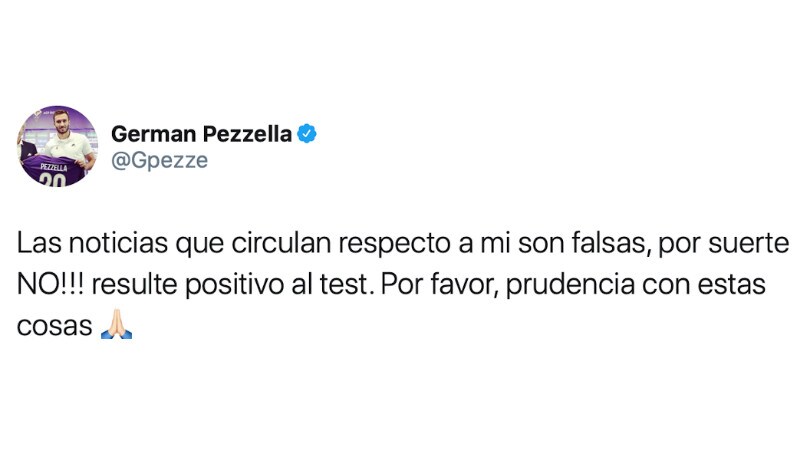
Task: Click the word 'cosas' before emoji
Action: 54,326
